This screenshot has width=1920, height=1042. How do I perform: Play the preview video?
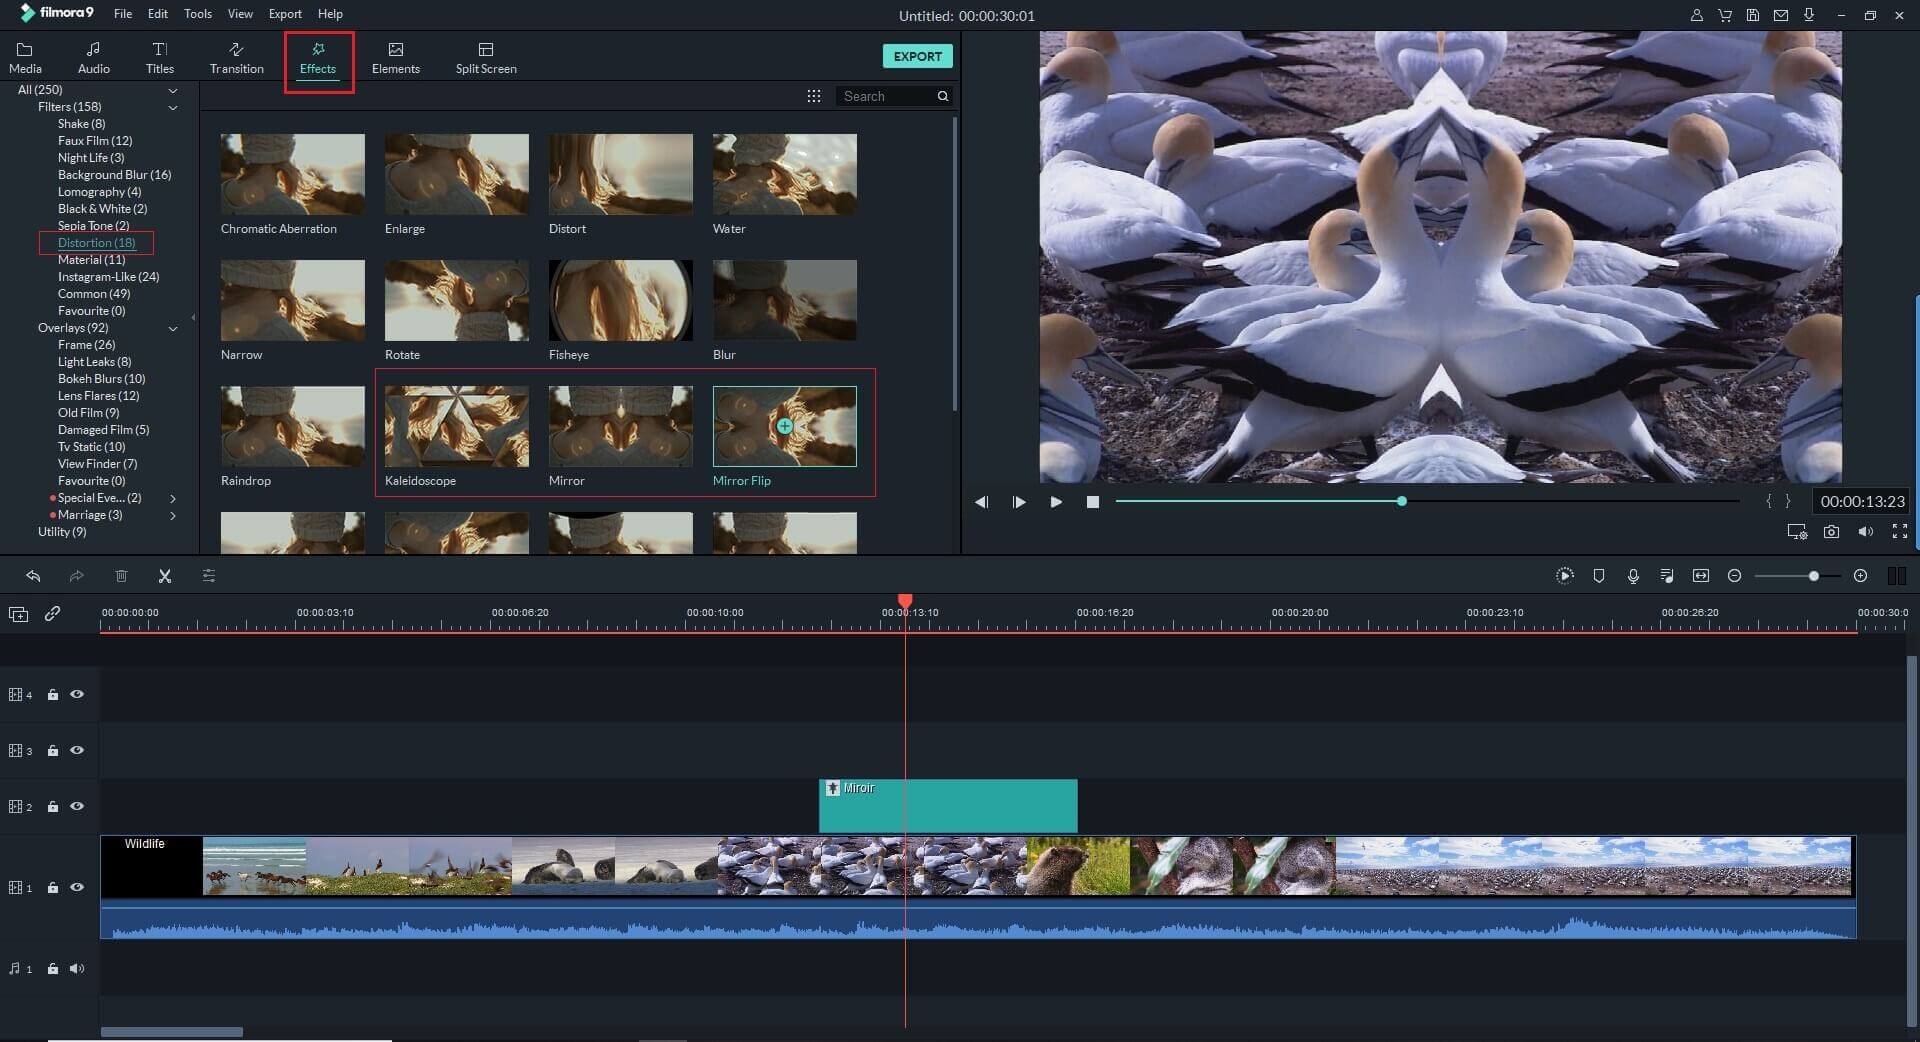click(1056, 502)
